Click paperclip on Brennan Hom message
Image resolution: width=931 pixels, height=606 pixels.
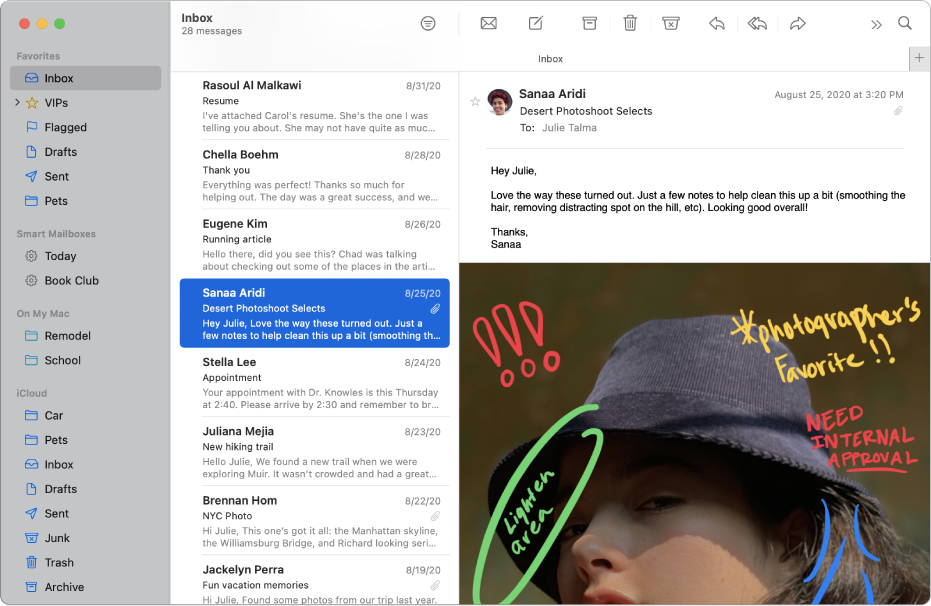pos(435,516)
